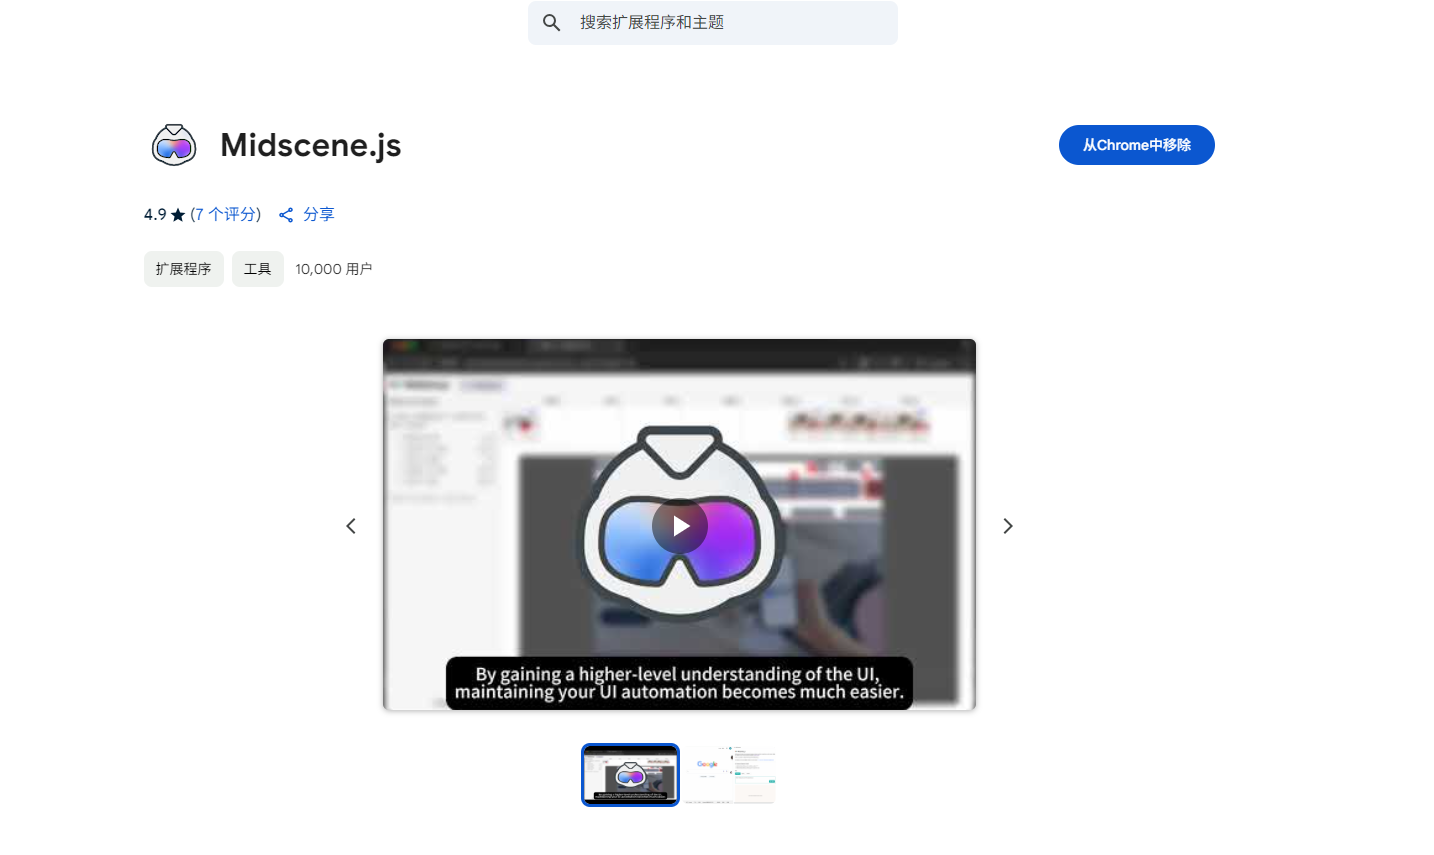Click the 从Chrome中移除 button
This screenshot has height=855, width=1434.
click(1136, 145)
